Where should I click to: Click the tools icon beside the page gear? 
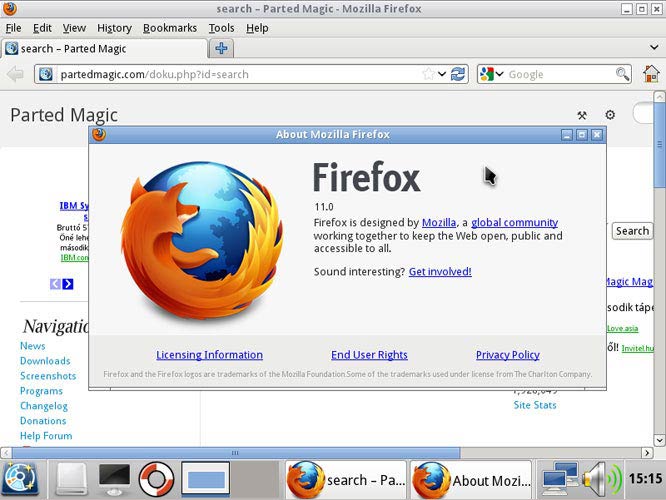[x=582, y=115]
